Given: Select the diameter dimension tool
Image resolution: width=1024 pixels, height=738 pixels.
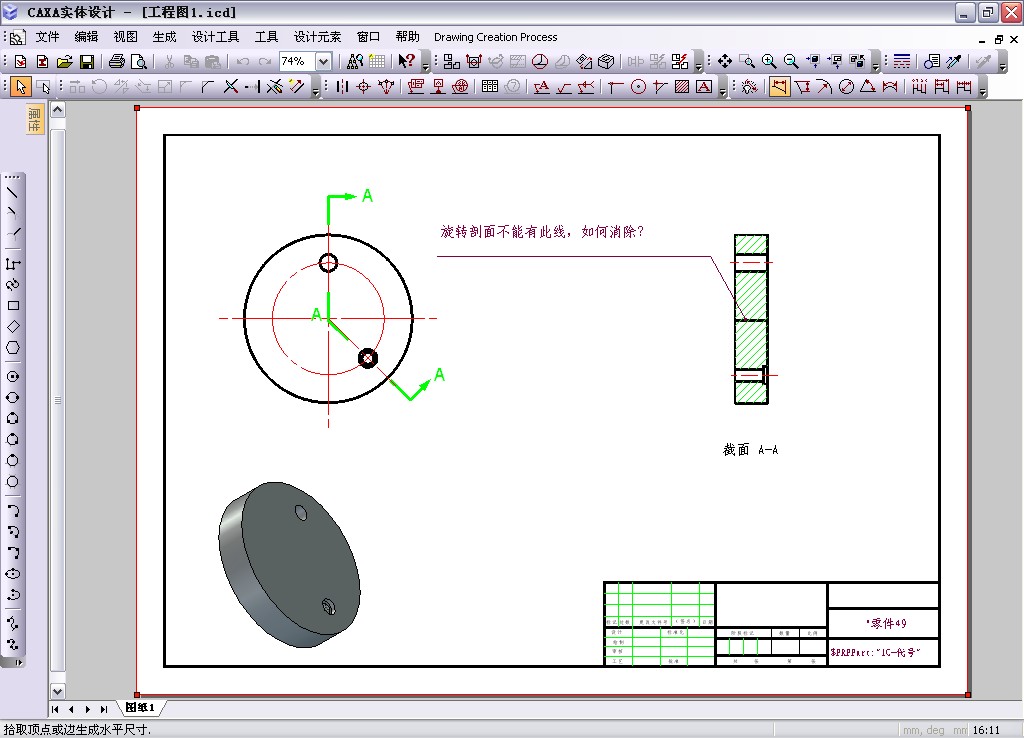Looking at the screenshot, I should pyautogui.click(x=846, y=87).
